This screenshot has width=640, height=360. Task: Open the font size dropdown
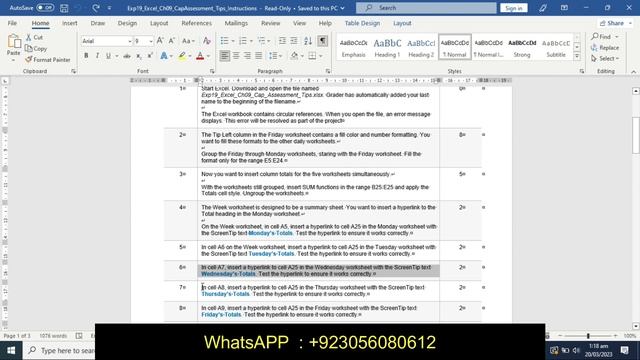[151, 41]
